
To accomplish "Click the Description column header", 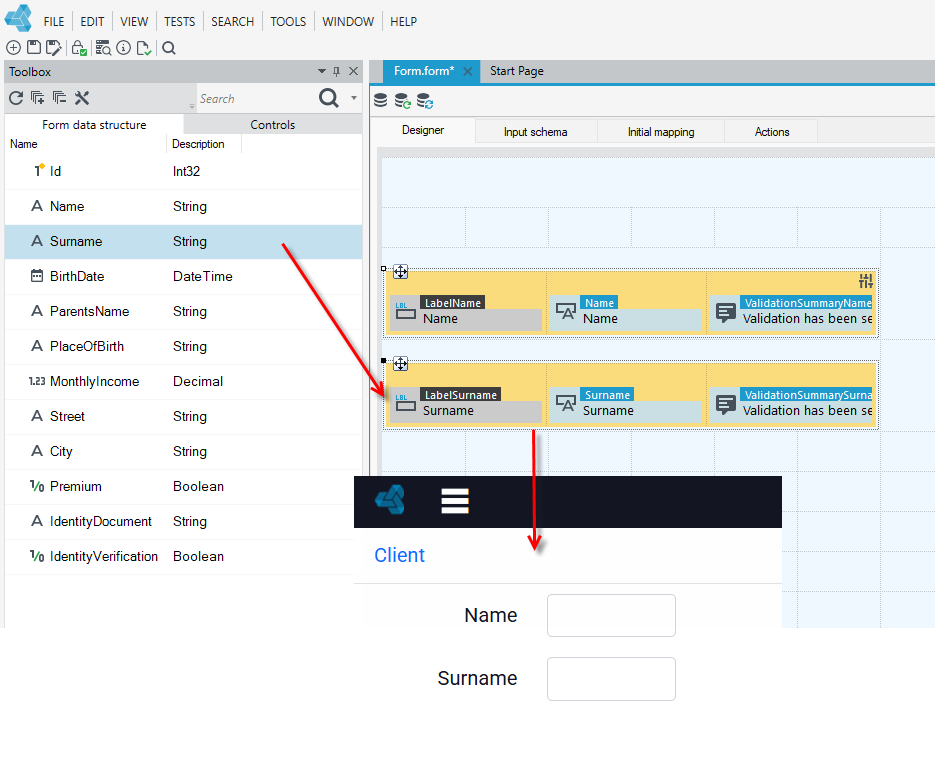I will click(199, 144).
